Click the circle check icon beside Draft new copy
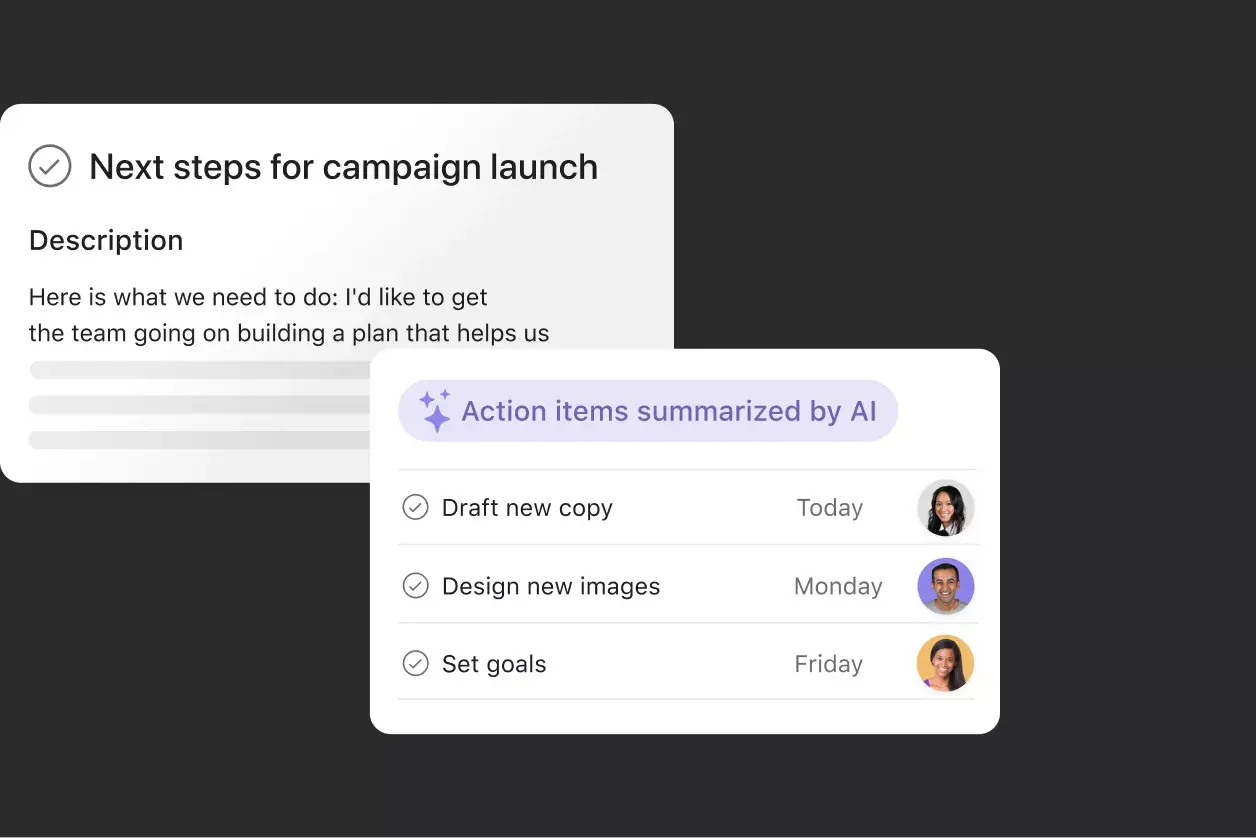1256x838 pixels. [415, 507]
